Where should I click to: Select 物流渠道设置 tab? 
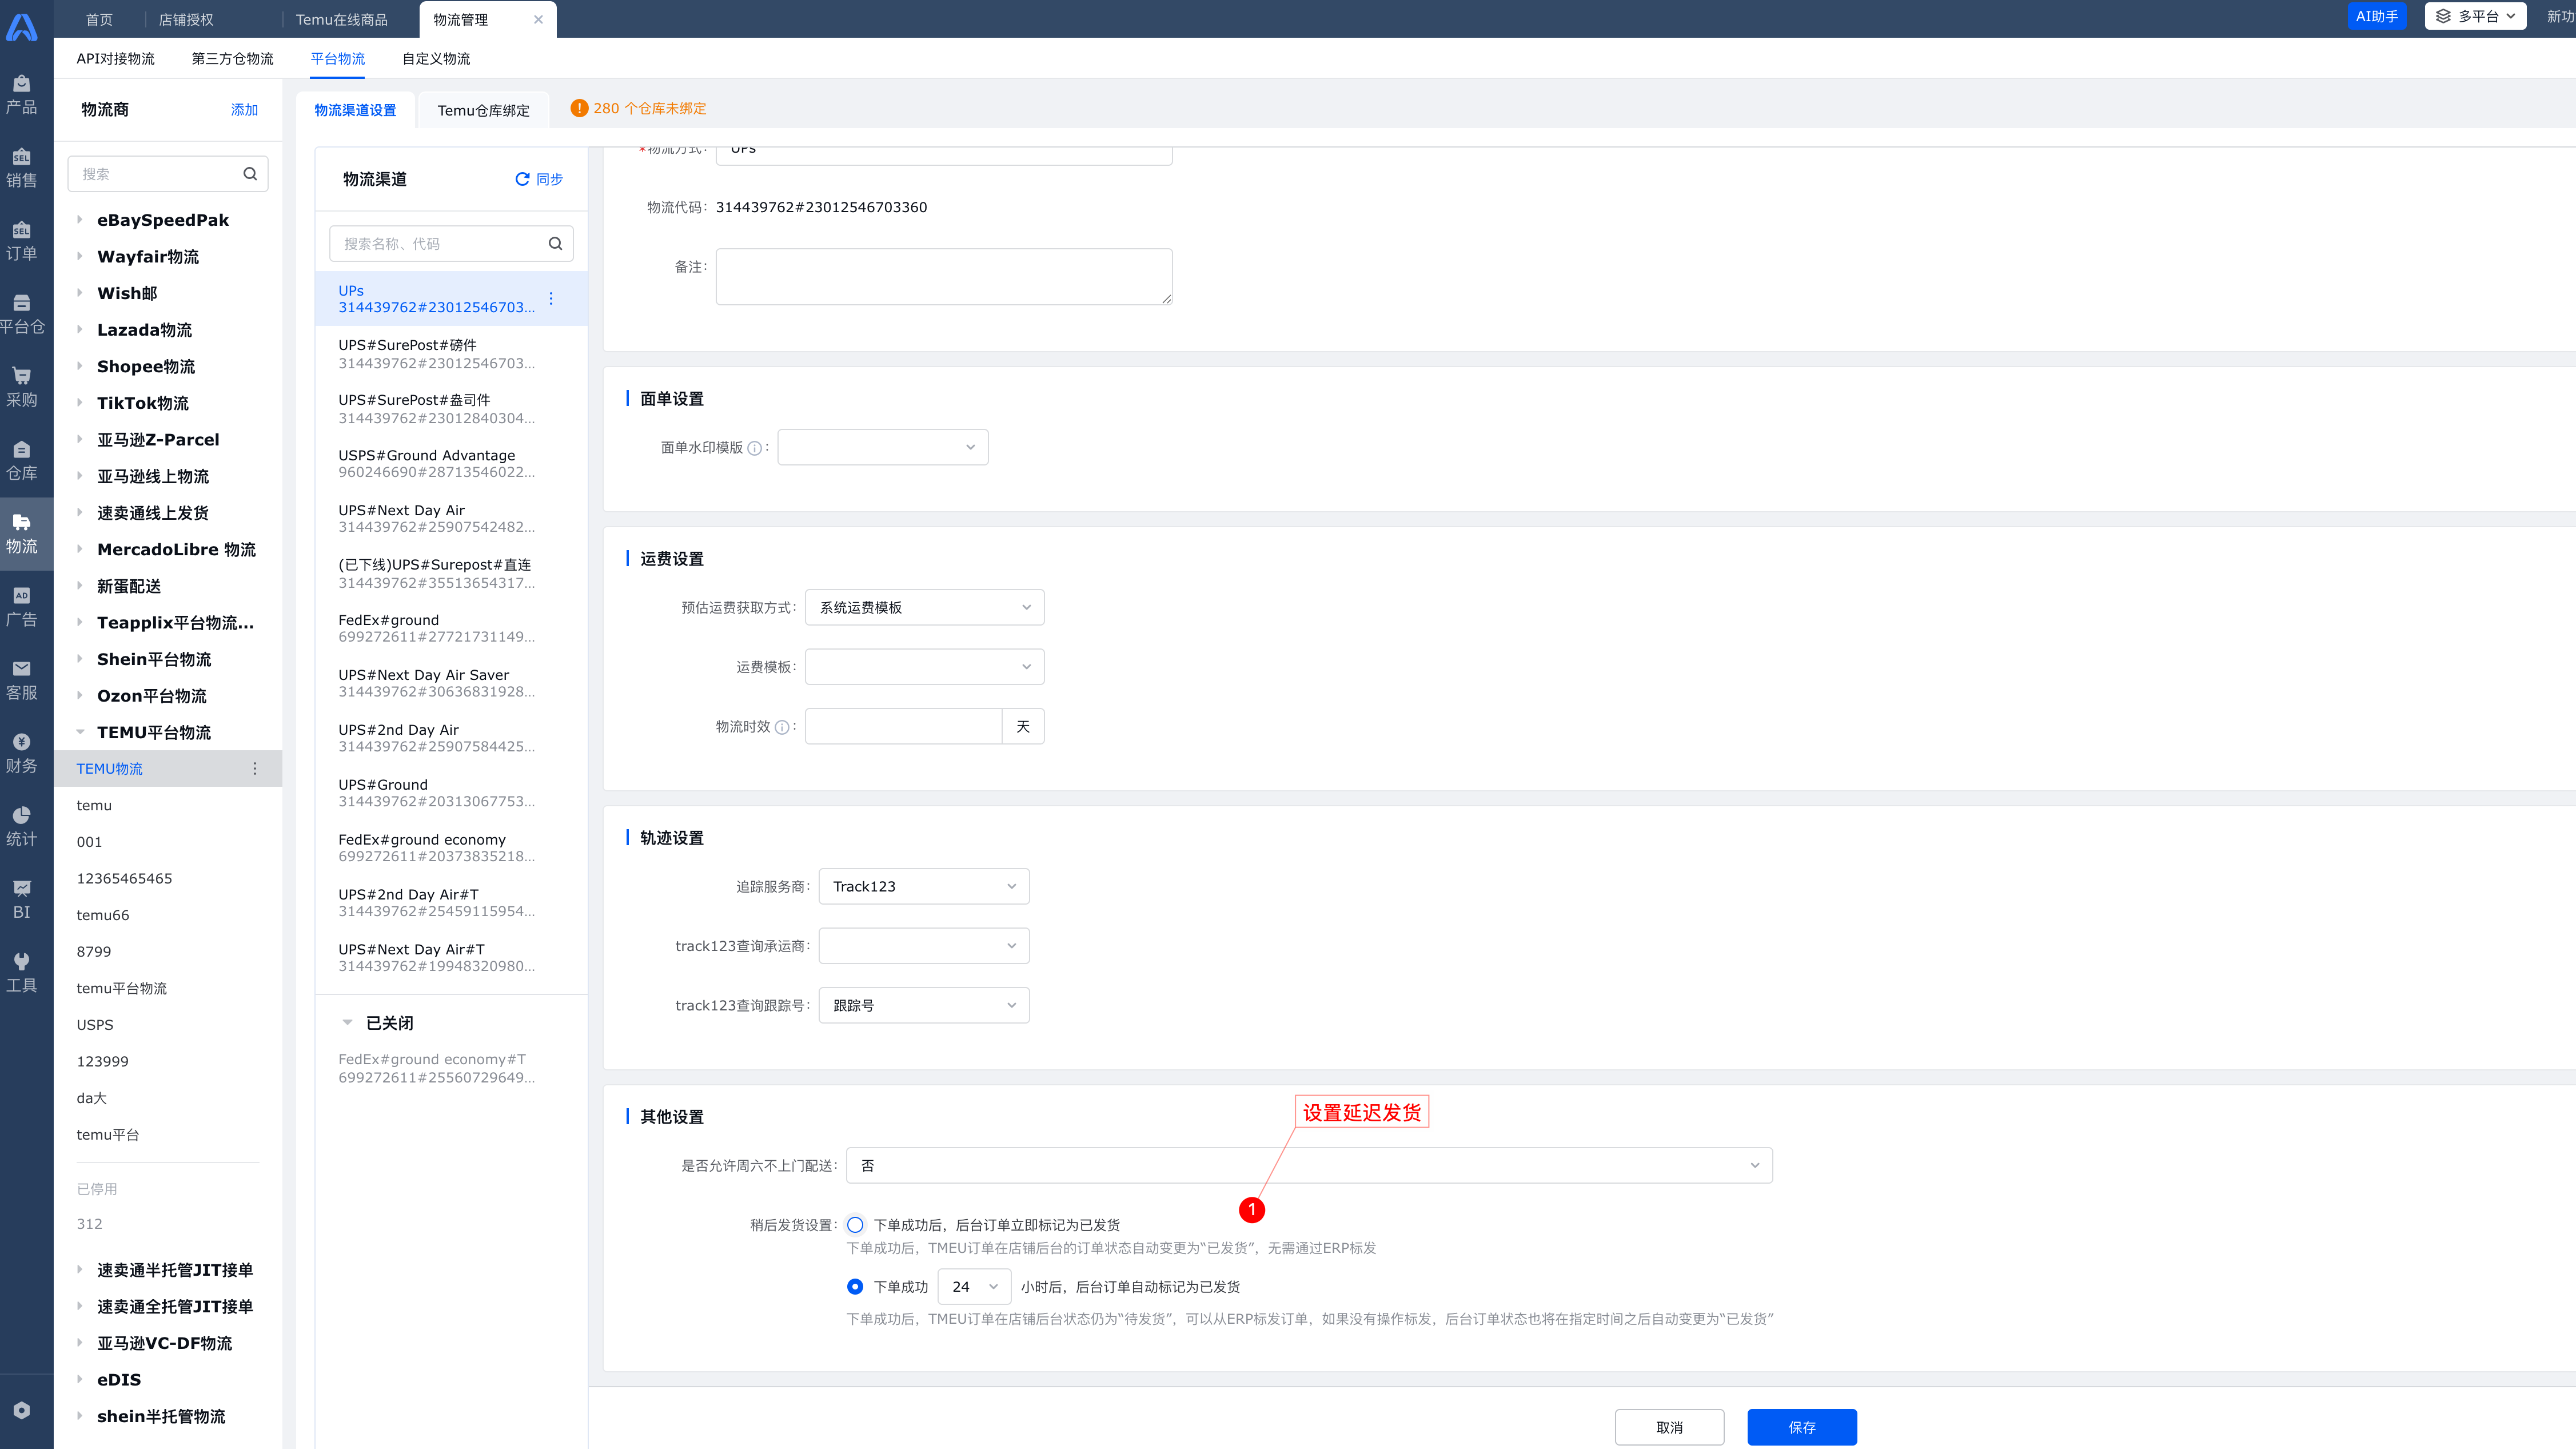point(355,110)
